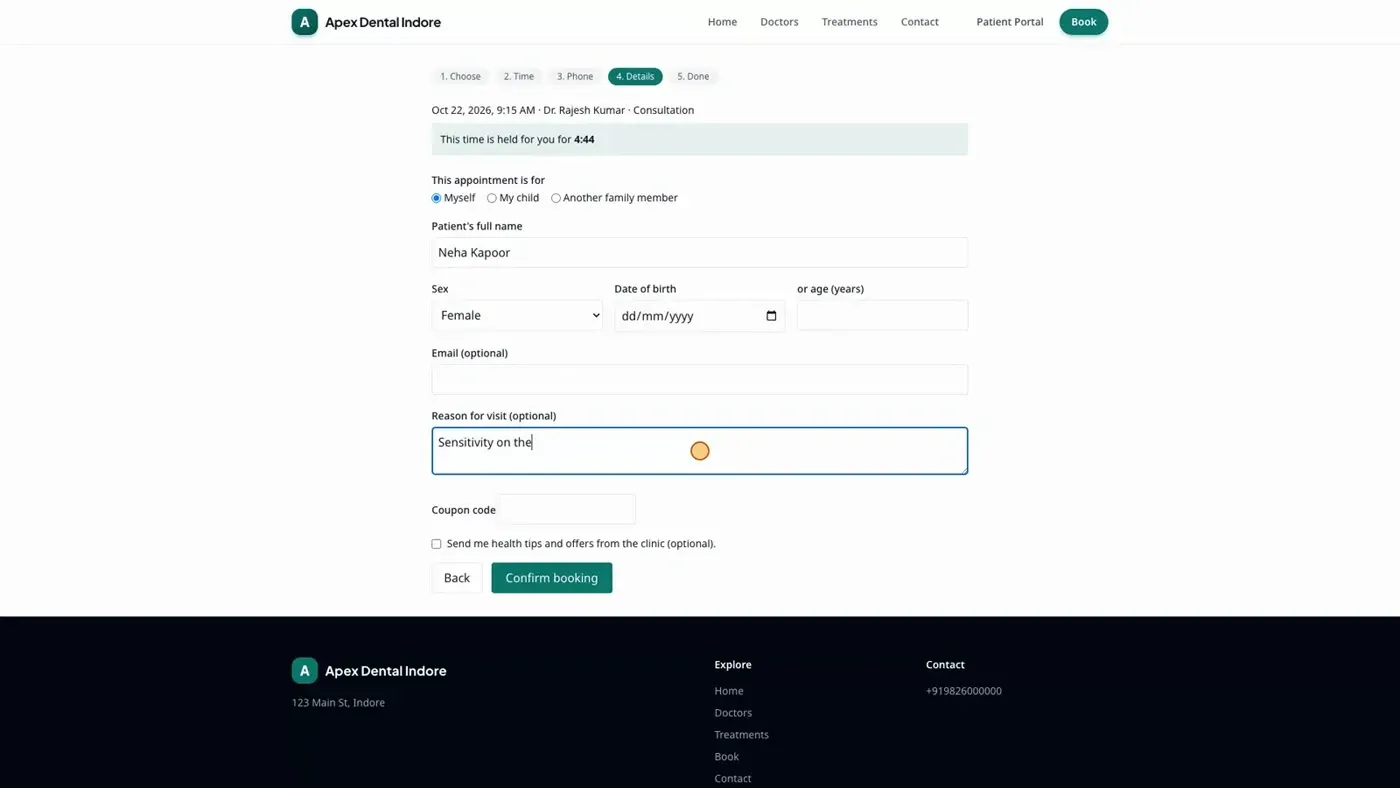The image size is (1400, 788).
Task: Click the 123 Main St, Indore address
Action: tap(338, 703)
